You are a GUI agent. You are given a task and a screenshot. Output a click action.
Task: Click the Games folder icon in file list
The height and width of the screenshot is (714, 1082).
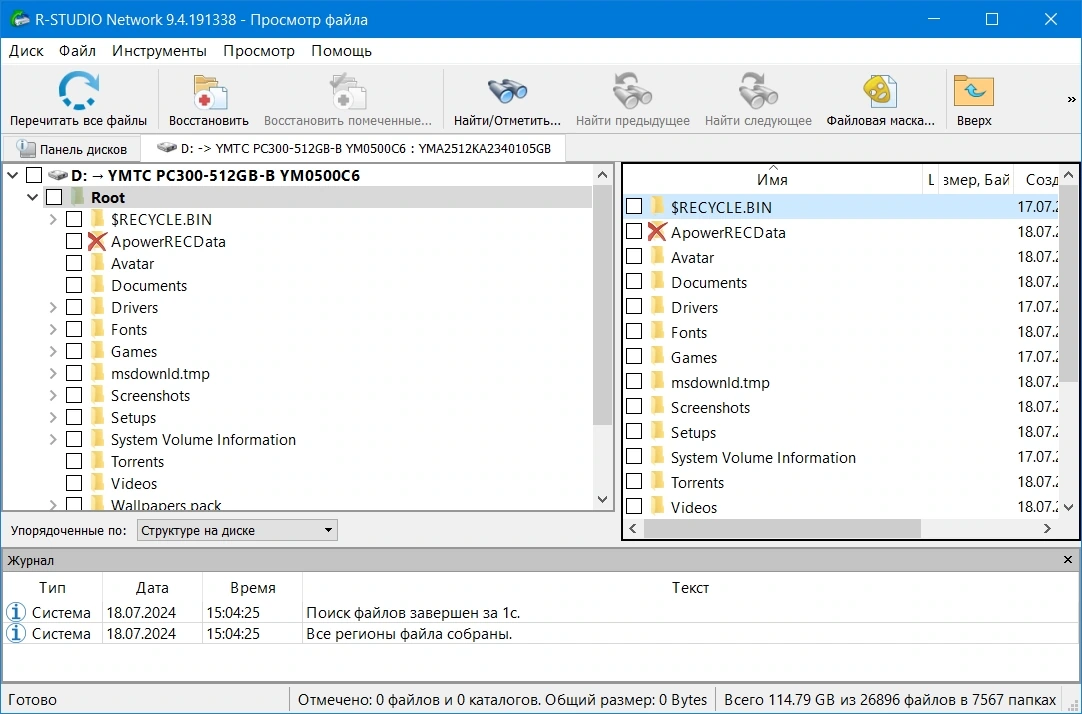tap(658, 357)
